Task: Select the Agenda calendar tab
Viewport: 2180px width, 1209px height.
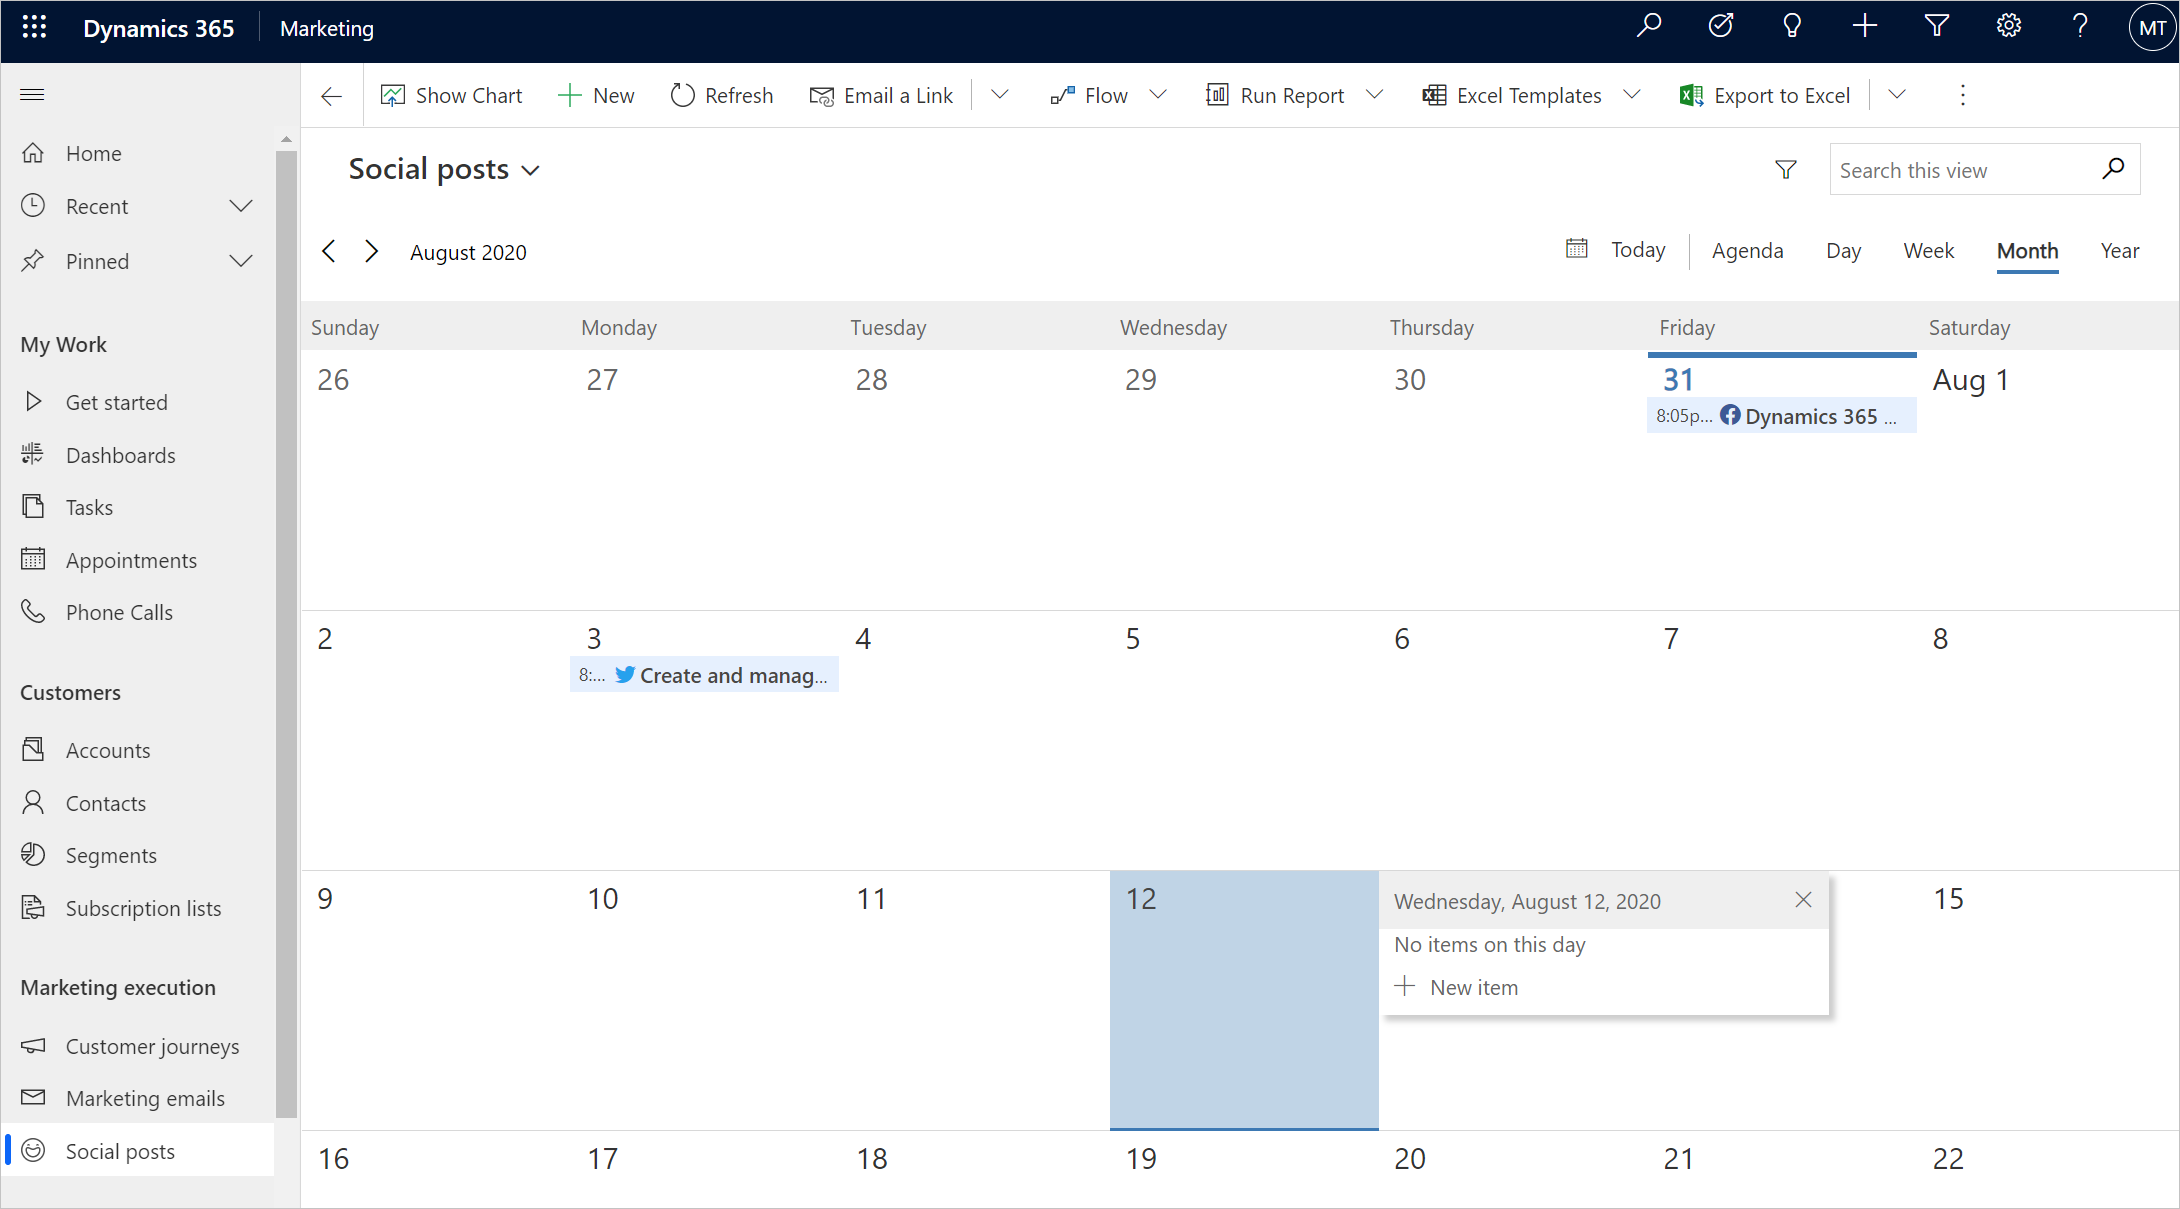Action: click(1748, 249)
